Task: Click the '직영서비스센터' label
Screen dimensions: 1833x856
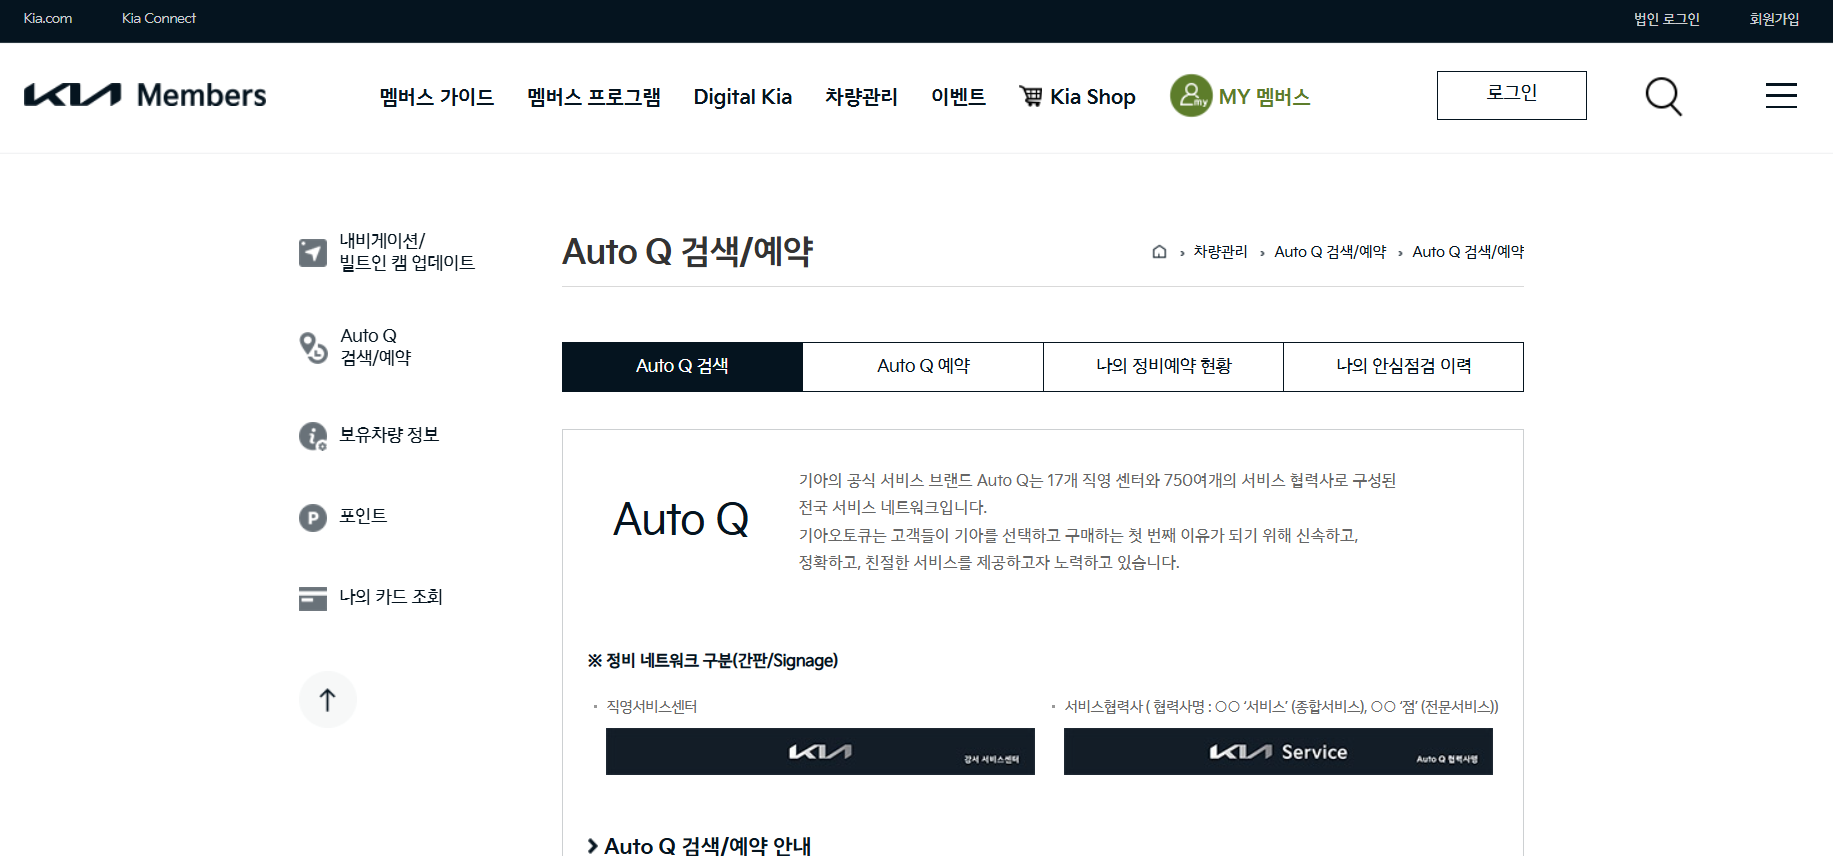Action: pyautogui.click(x=652, y=707)
